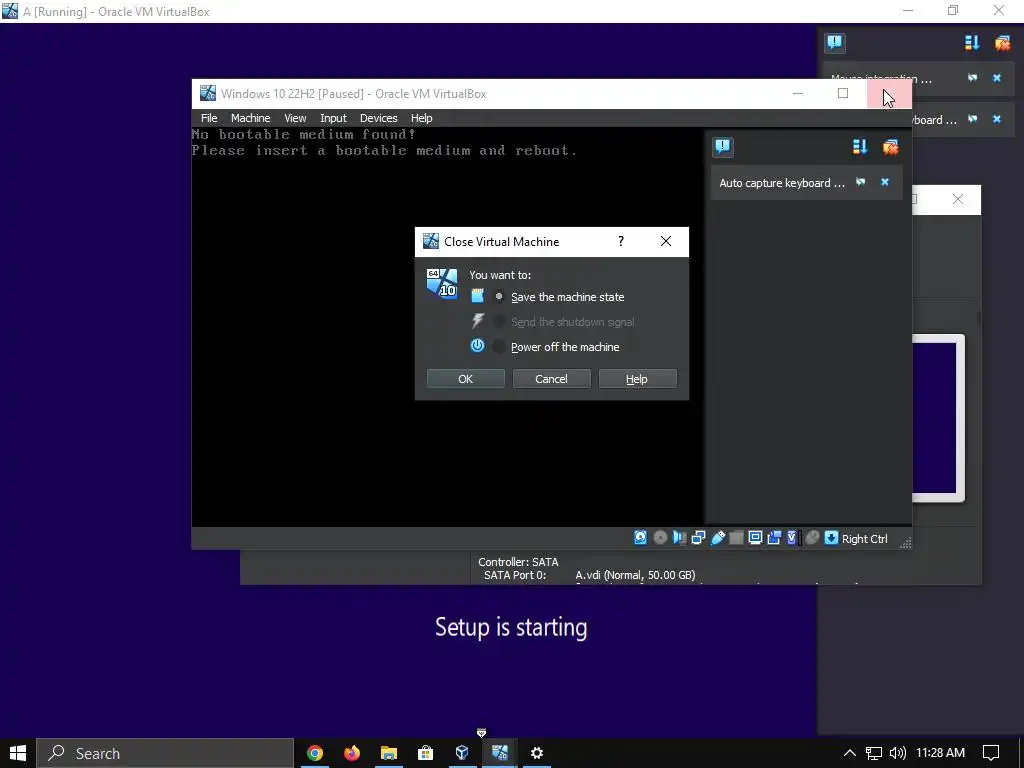Open the Devices menu
The width and height of the screenshot is (1024, 768).
(x=379, y=118)
